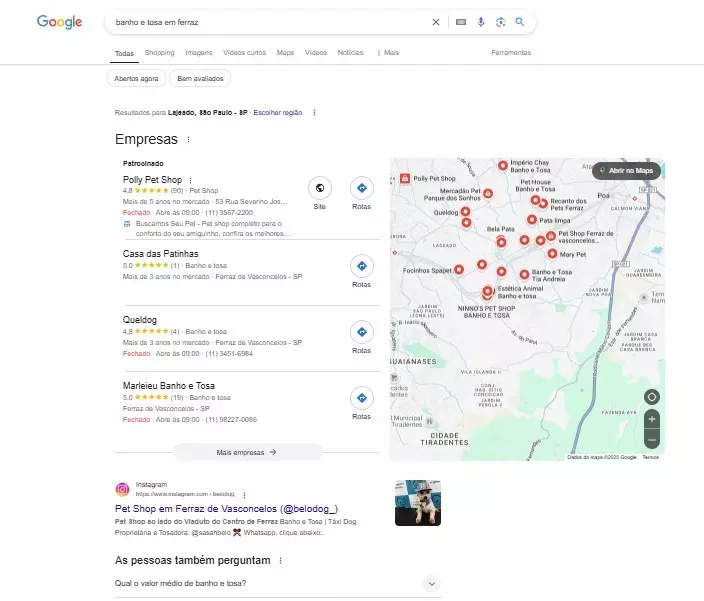Click the magnifier search submit icon
This screenshot has width=704, height=601.
point(519,22)
